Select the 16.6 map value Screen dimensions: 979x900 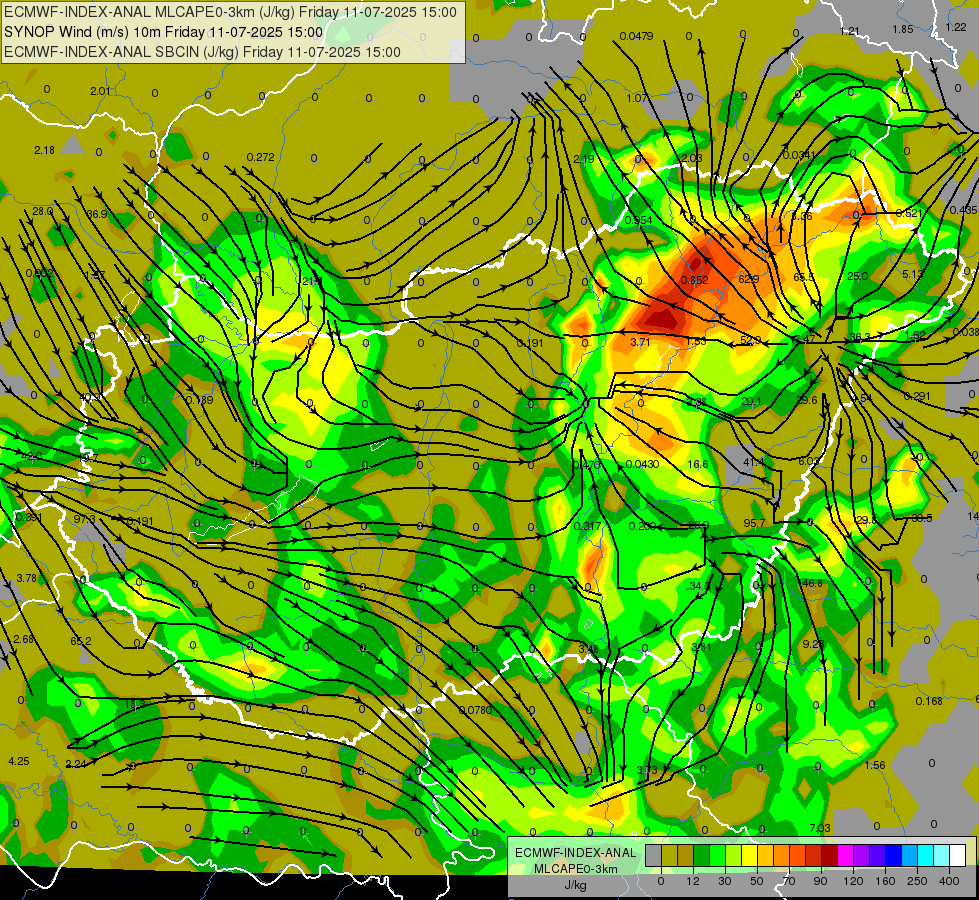[697, 464]
